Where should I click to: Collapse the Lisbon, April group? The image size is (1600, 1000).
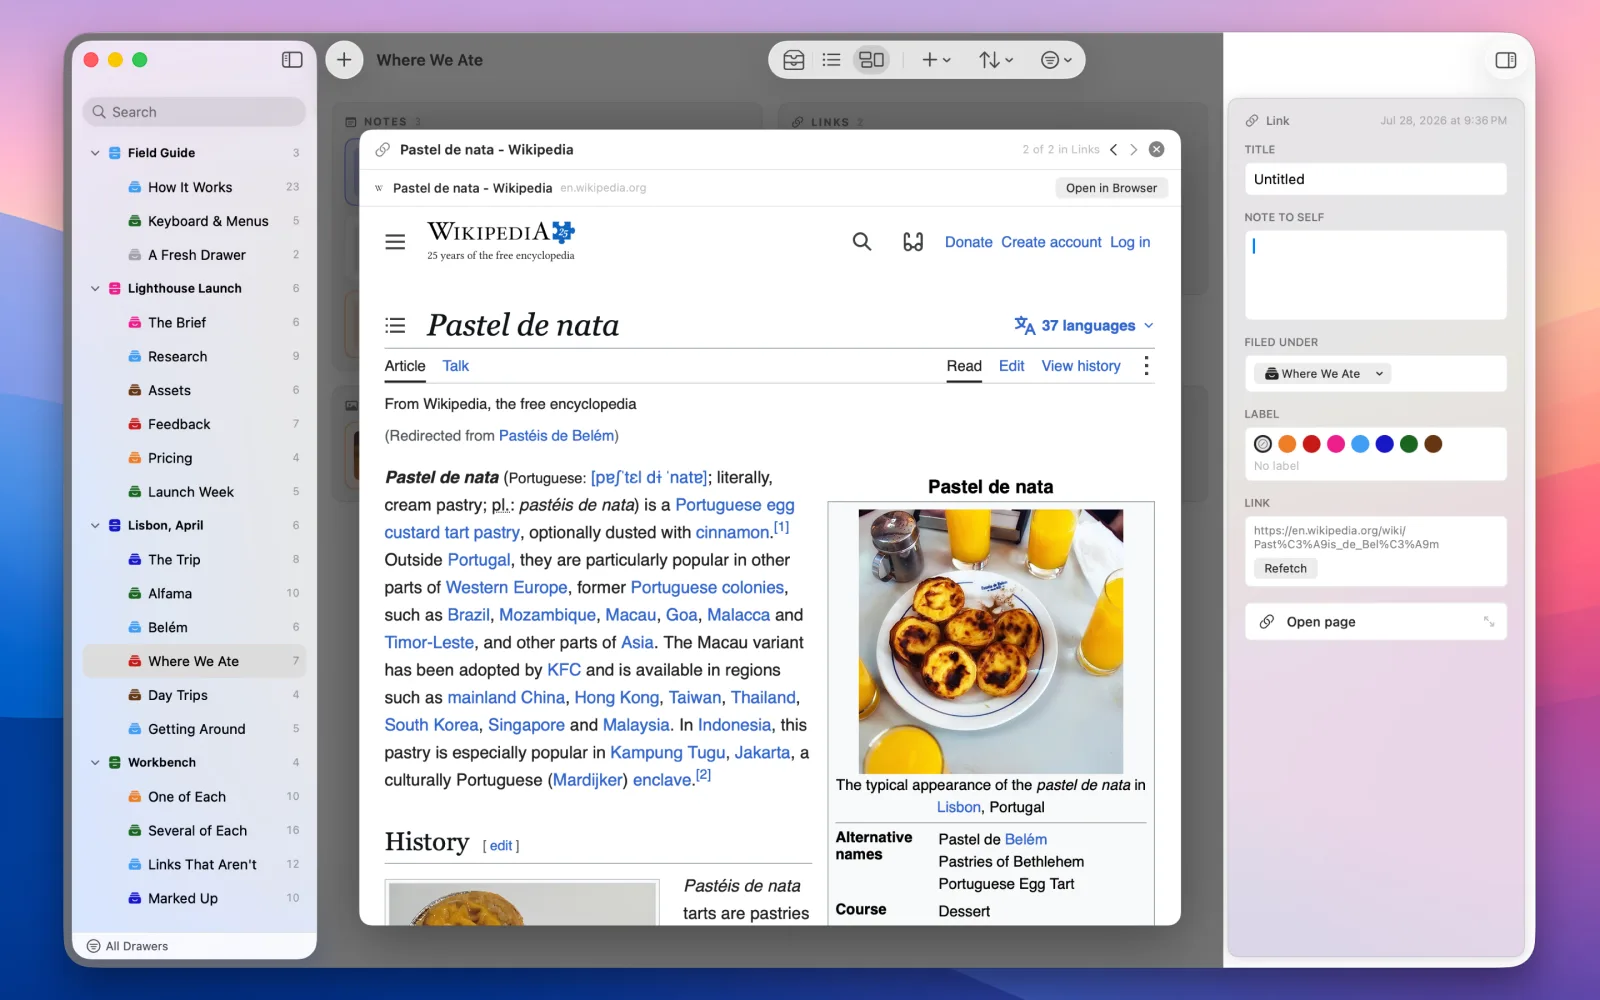[x=95, y=525]
